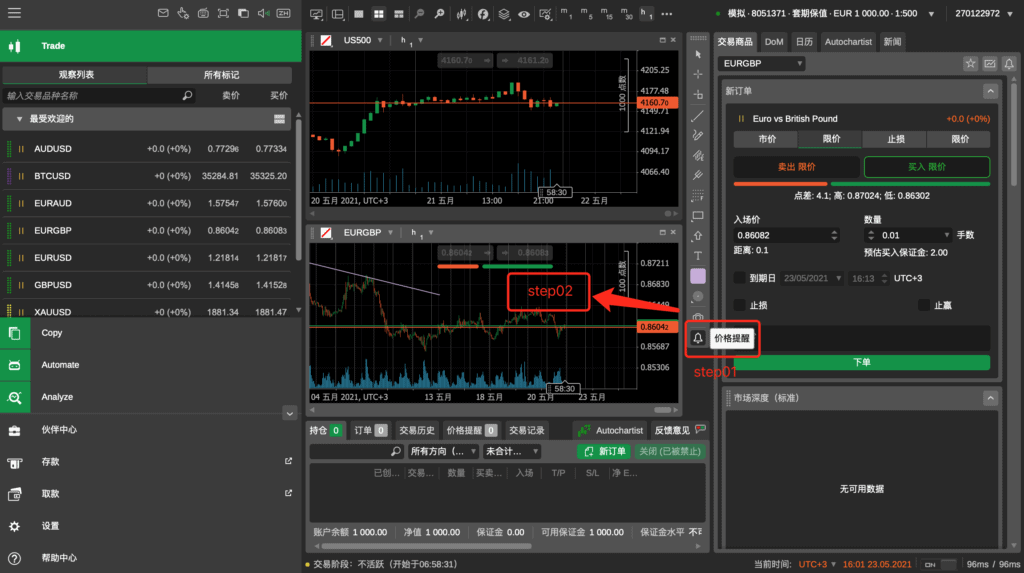Collapse the 最受欢迎的 watchlist group
Image resolution: width=1024 pixels, height=573 pixels.
point(19,119)
